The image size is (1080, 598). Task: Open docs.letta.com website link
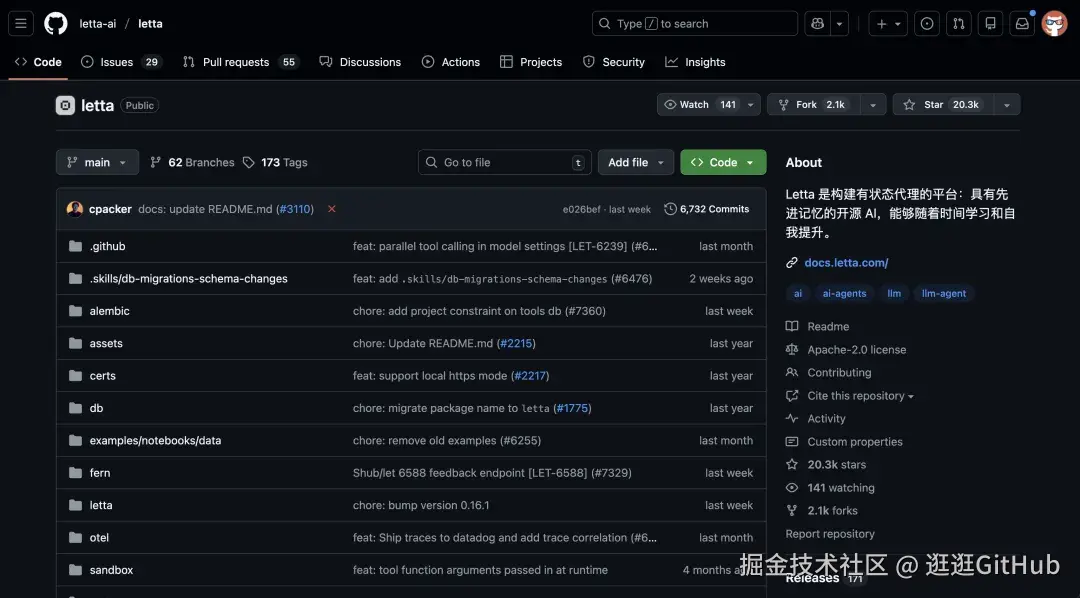(846, 262)
